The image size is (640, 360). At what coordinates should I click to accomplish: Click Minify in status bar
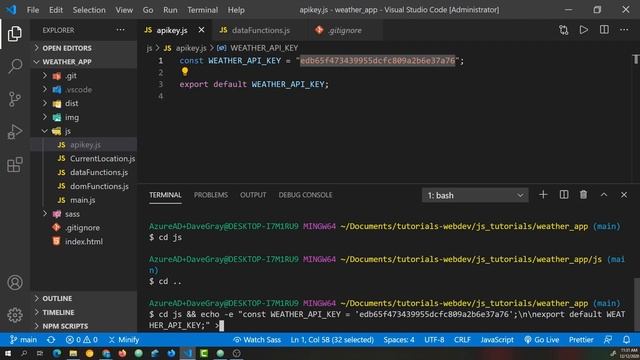tap(124, 340)
